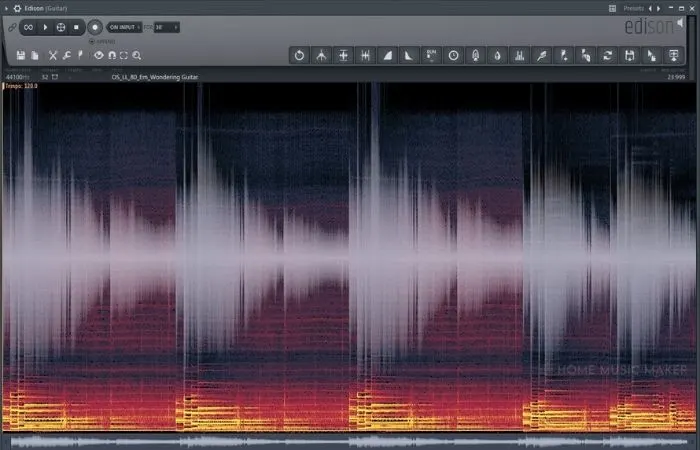Viewport: 700px width, 450px height.
Task: Click the Send to playlist tool icon
Action: point(674,55)
